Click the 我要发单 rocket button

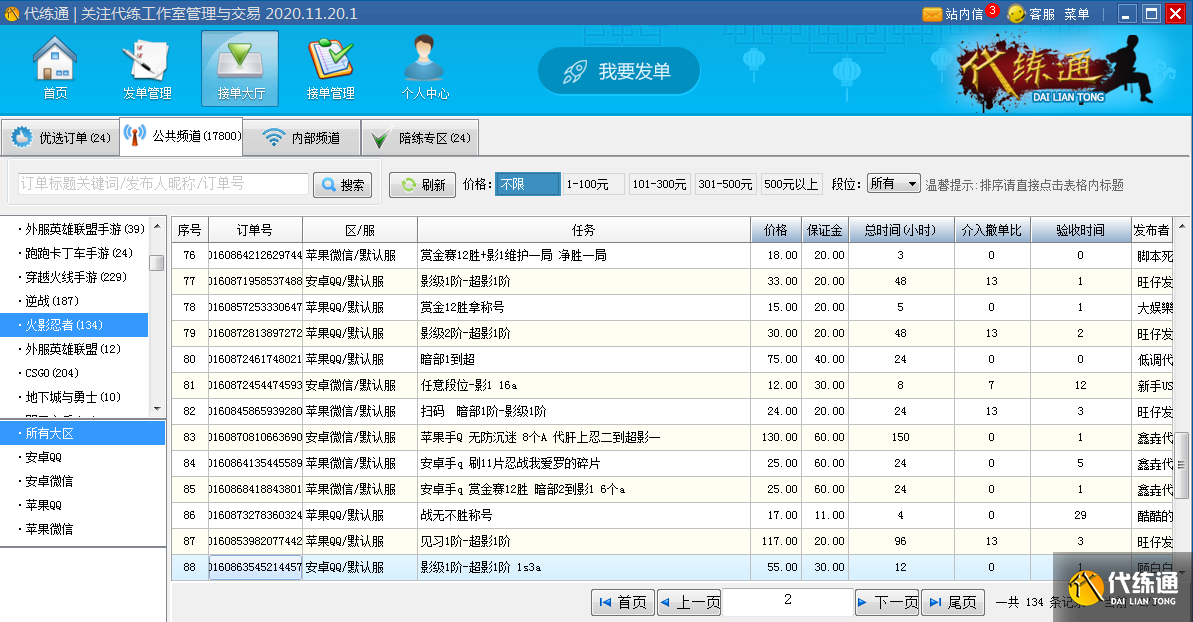619,72
